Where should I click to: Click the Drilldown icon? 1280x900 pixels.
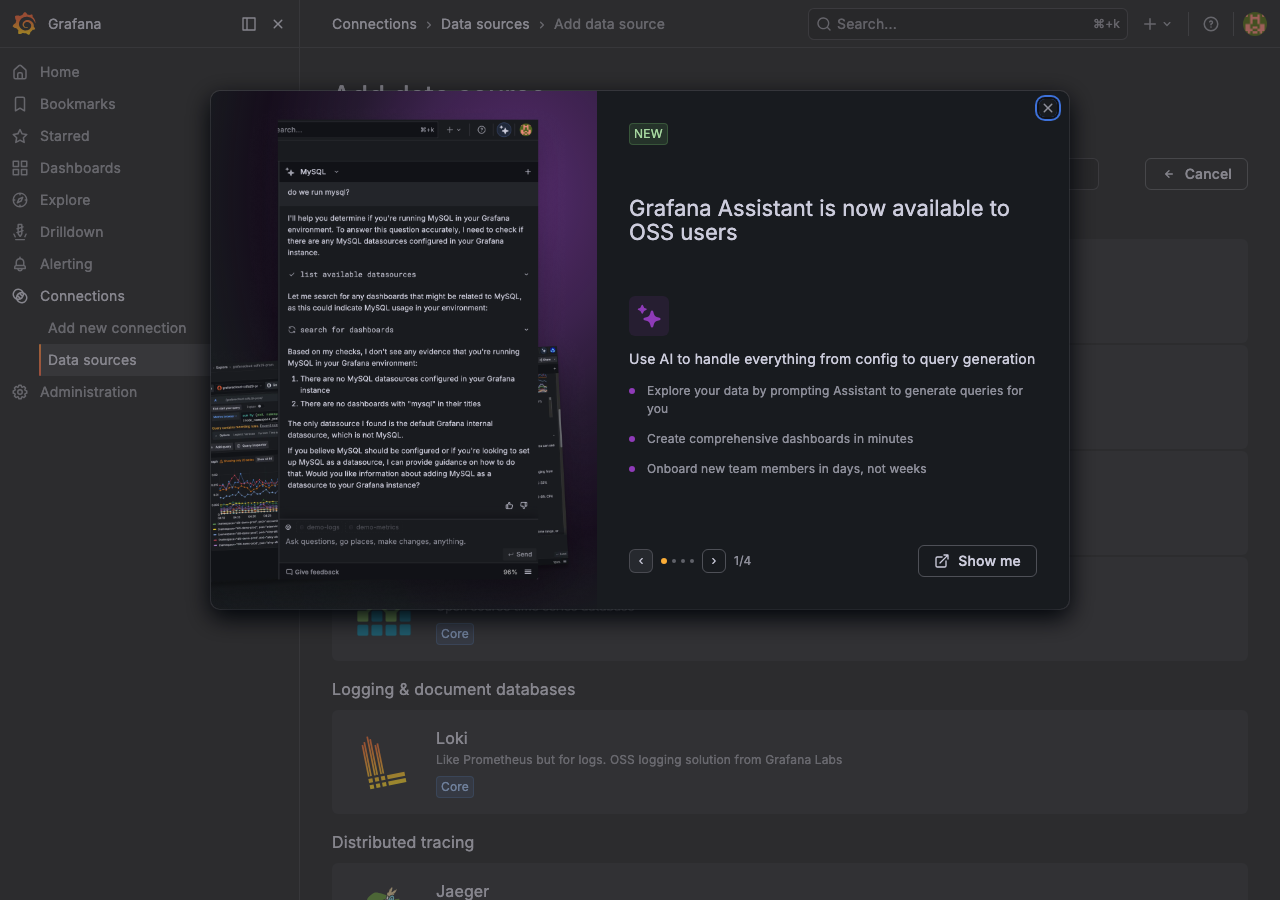click(20, 232)
